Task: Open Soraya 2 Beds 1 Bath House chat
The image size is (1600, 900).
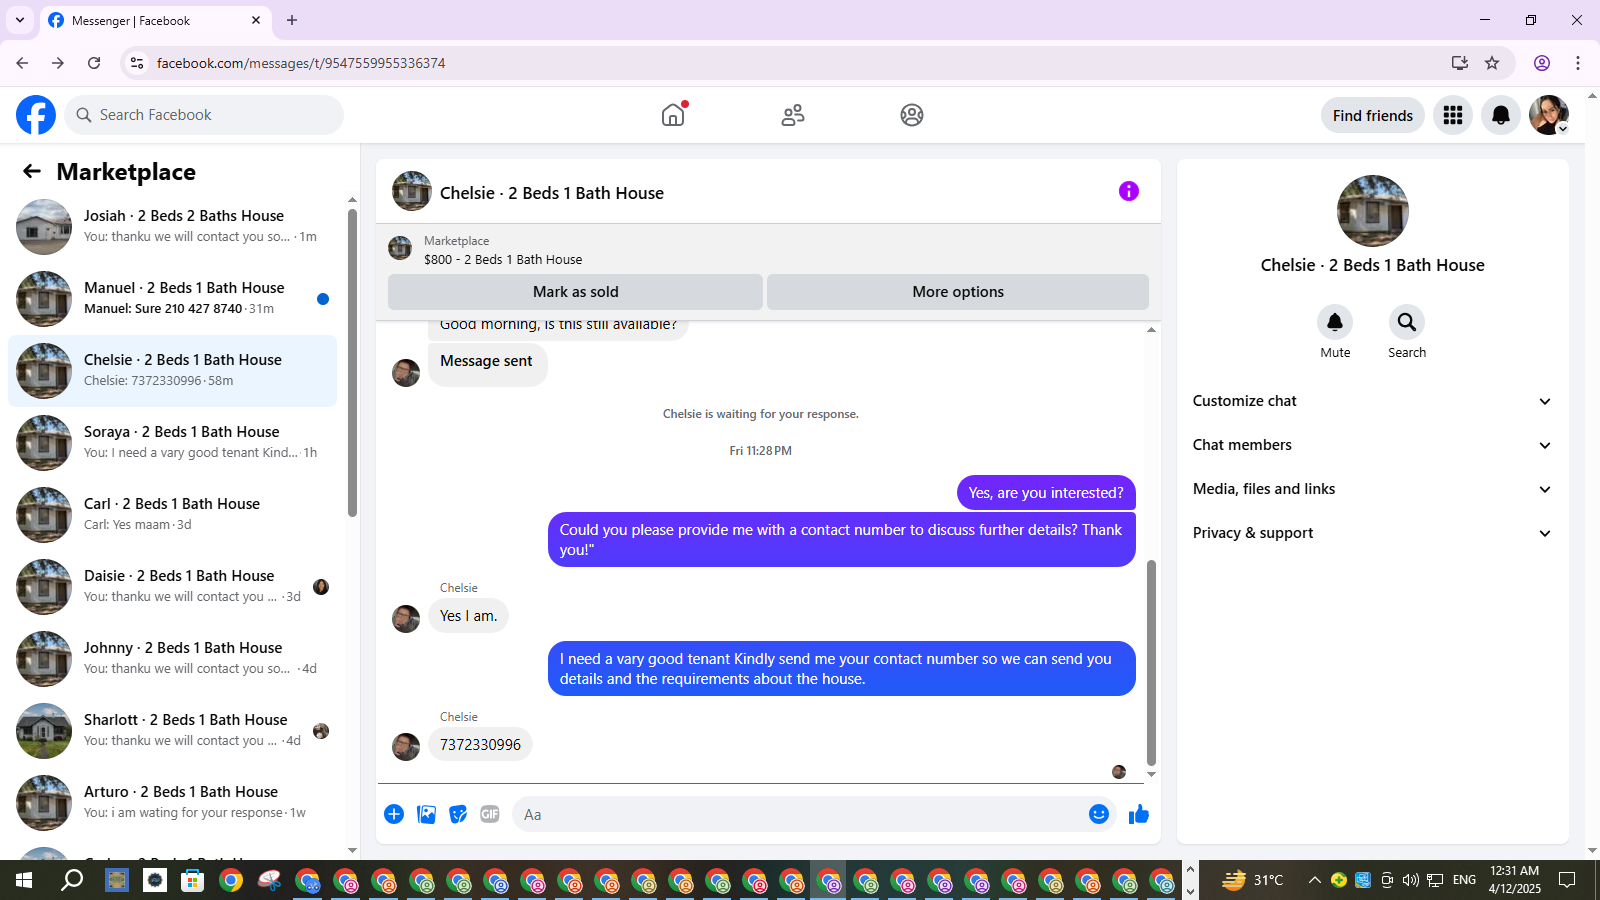Action: point(173,443)
